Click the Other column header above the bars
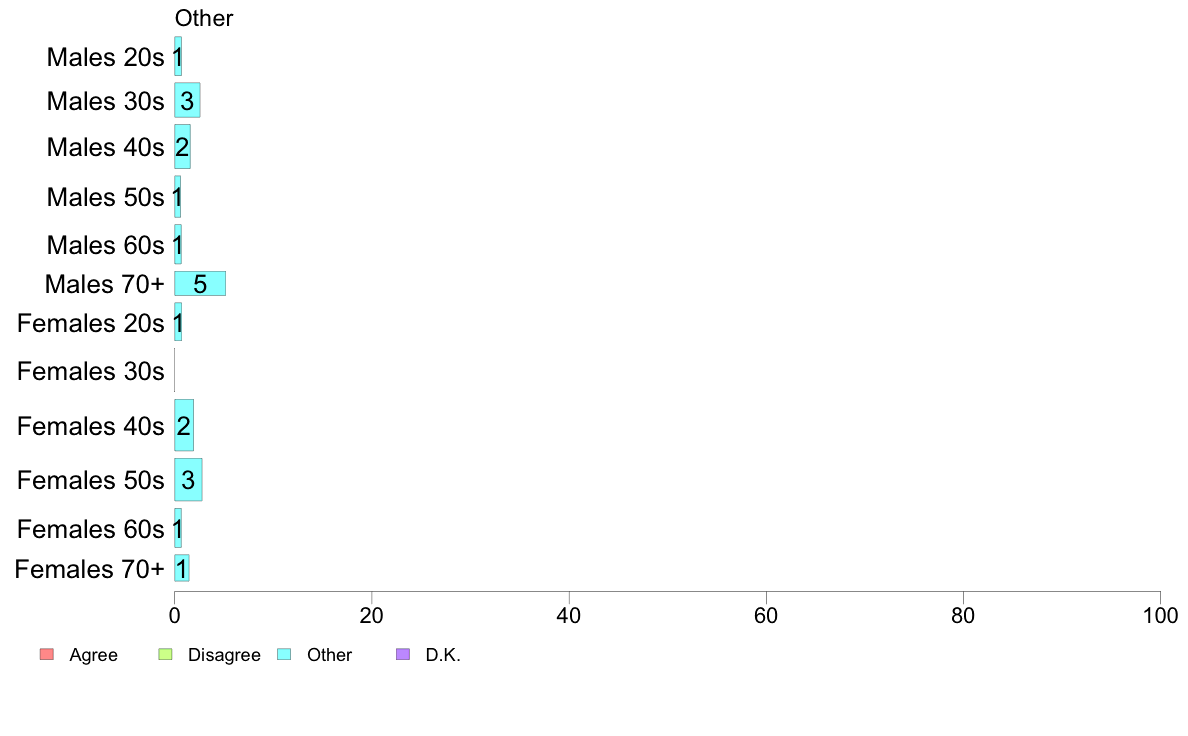Viewport: 1188px width, 736px height. point(204,18)
